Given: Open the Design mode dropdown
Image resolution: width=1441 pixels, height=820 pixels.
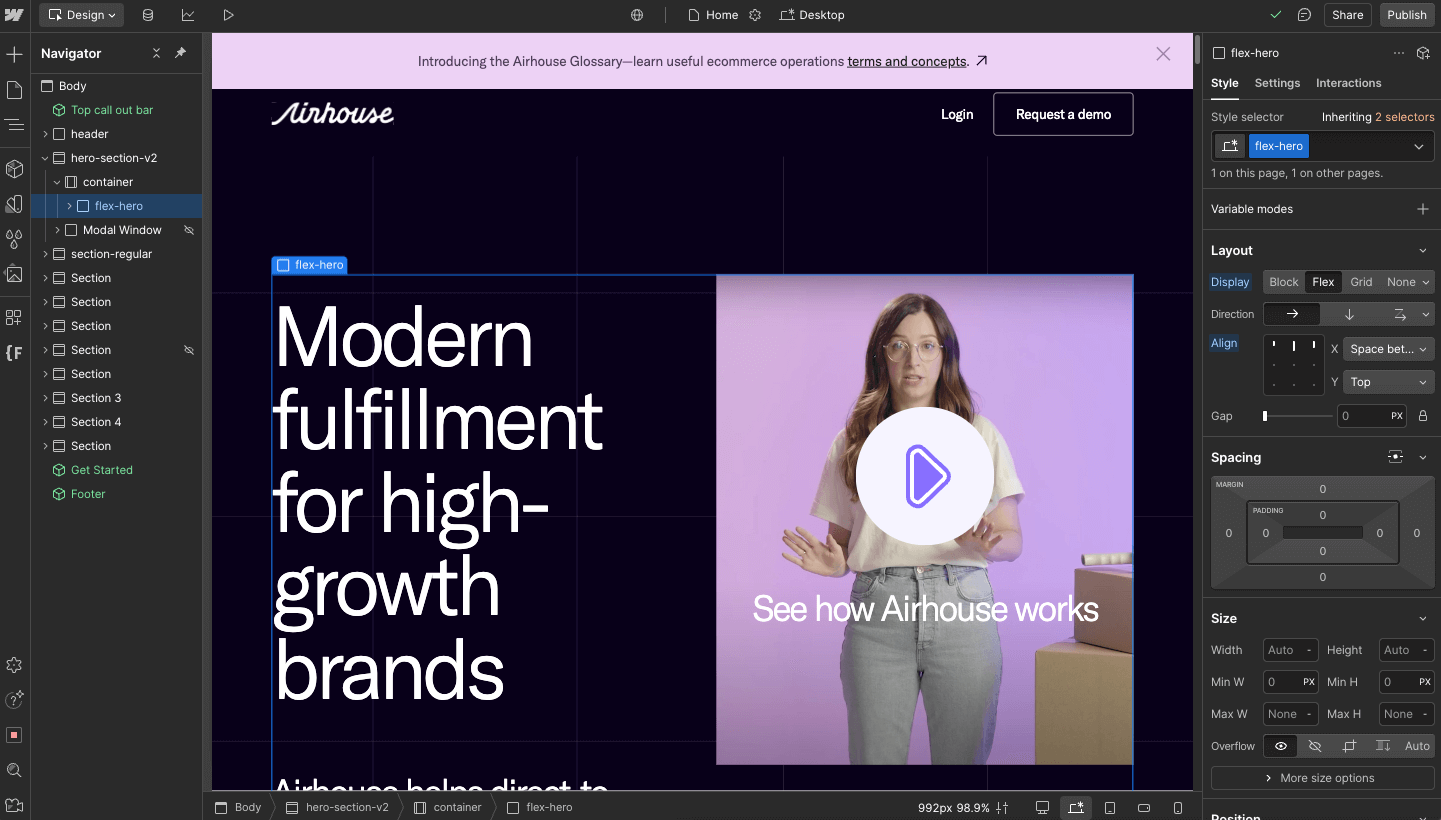Looking at the screenshot, I should [x=81, y=15].
